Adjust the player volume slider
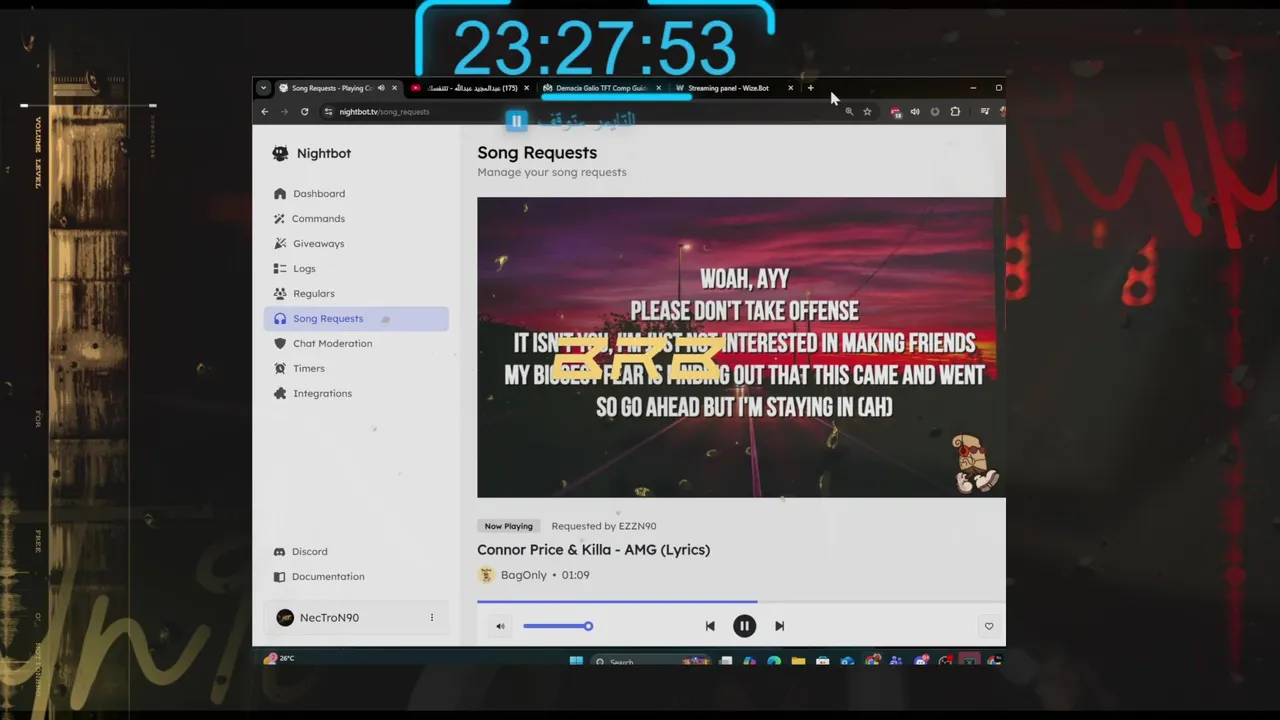This screenshot has height=720, width=1280. [x=558, y=626]
